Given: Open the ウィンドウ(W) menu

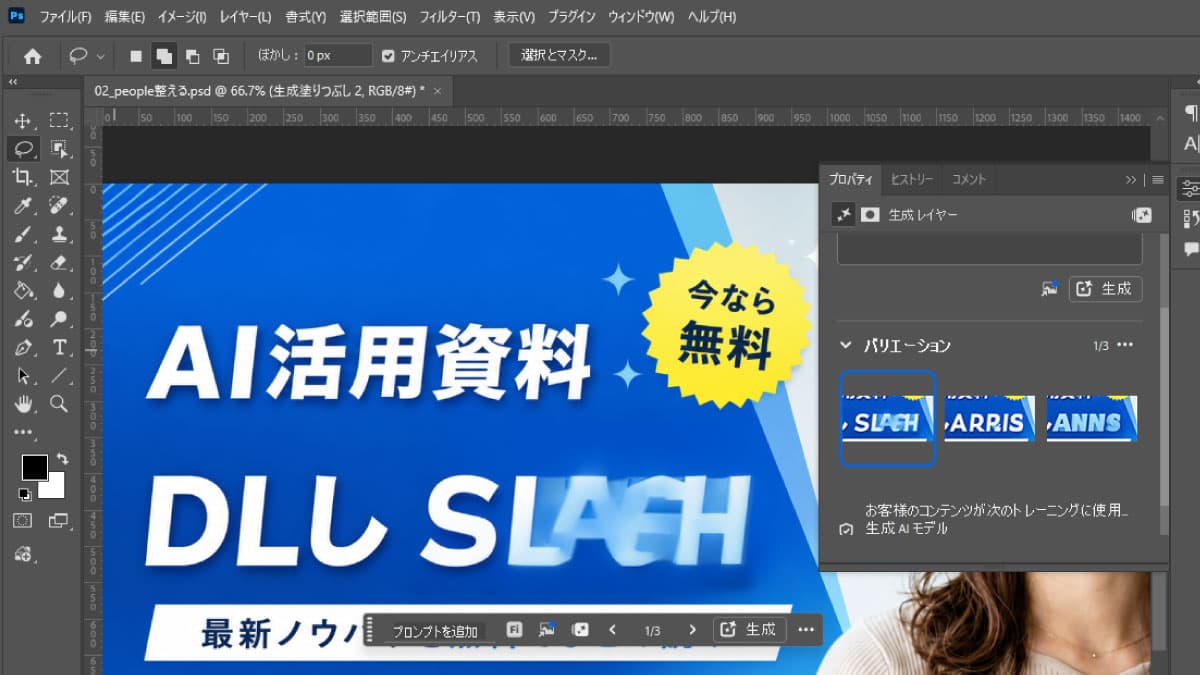Looking at the screenshot, I should (x=641, y=17).
